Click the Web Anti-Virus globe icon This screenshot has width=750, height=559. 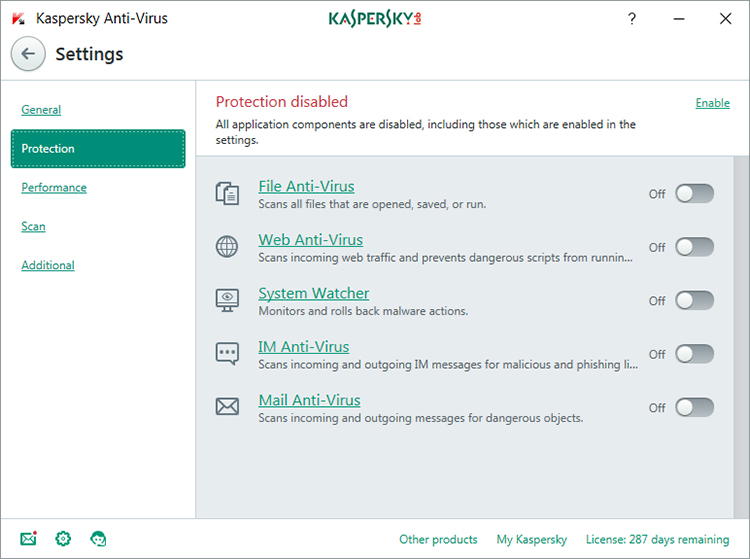227,247
